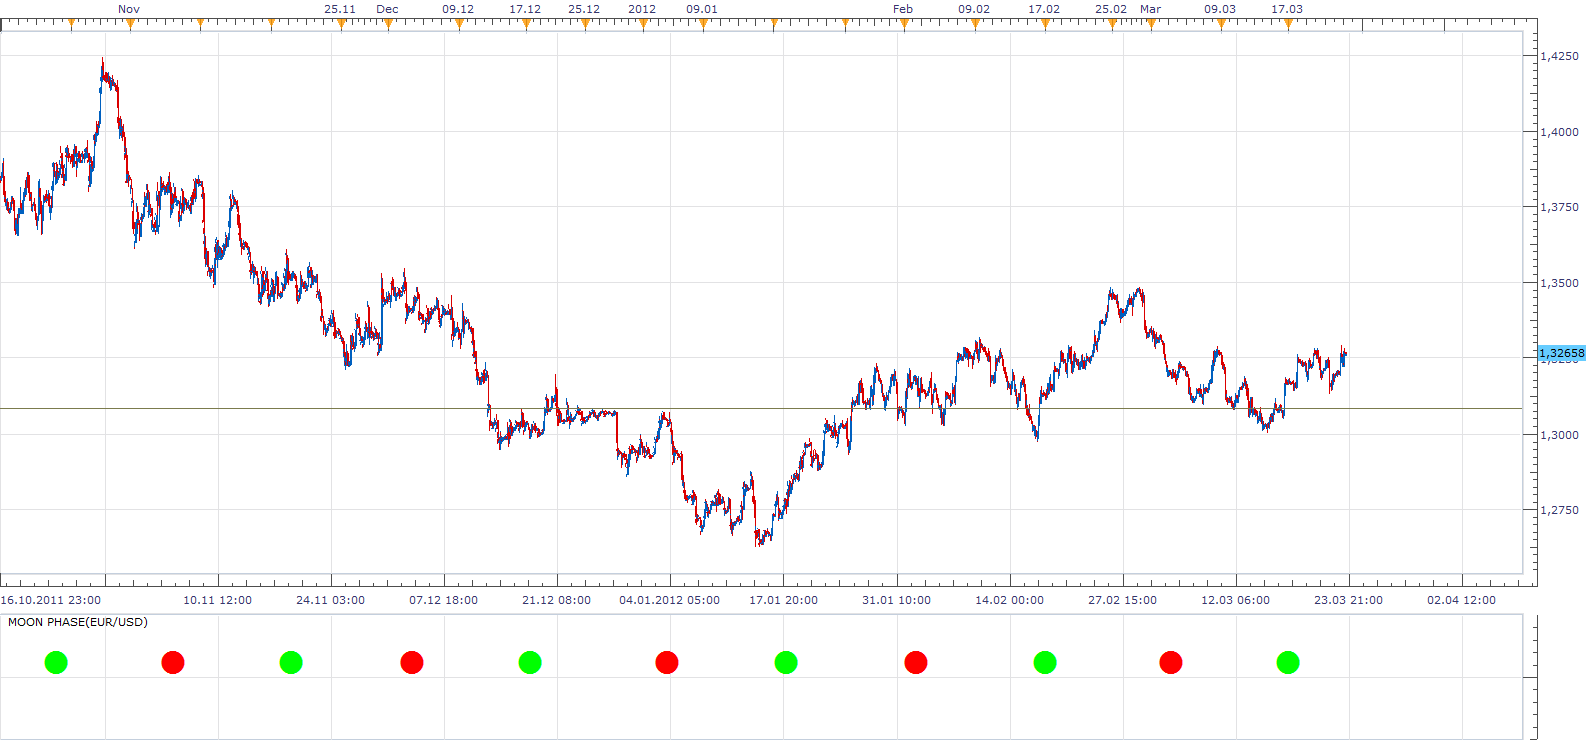This screenshot has height=740, width=1594.
Task: Click the Feb label on top timeline
Action: 903,9
